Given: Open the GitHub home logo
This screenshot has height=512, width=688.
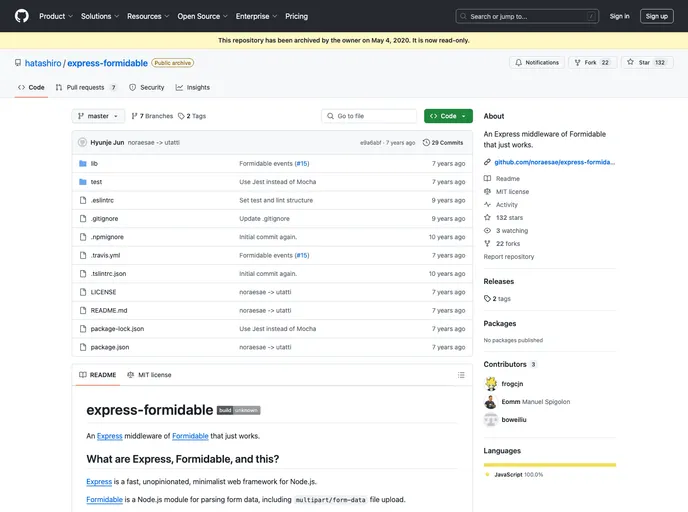Looking at the screenshot, I should click(x=22, y=16).
